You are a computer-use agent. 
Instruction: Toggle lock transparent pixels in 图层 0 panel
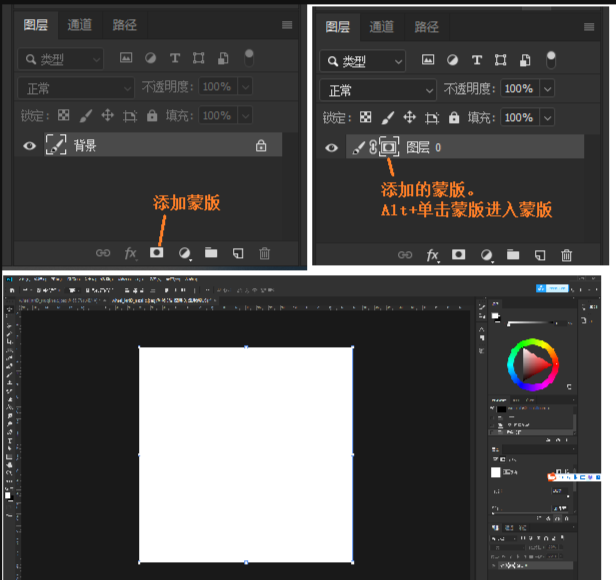[365, 117]
